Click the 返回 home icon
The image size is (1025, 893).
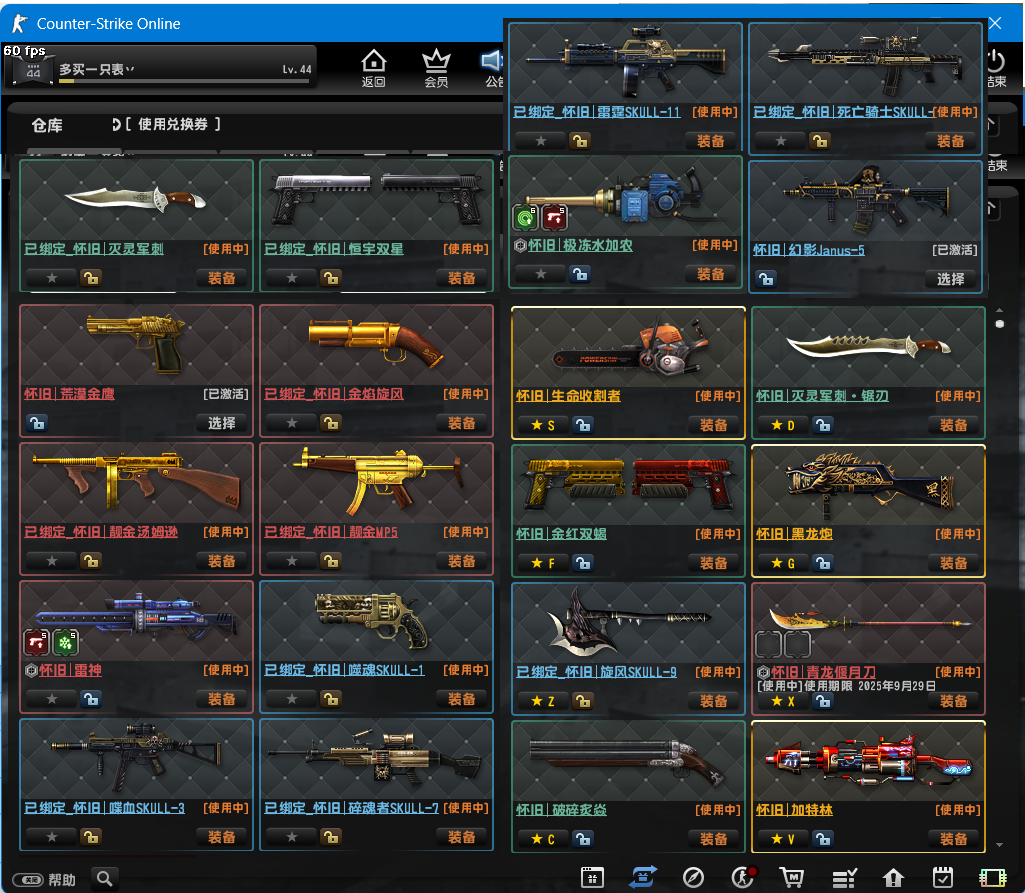(373, 68)
